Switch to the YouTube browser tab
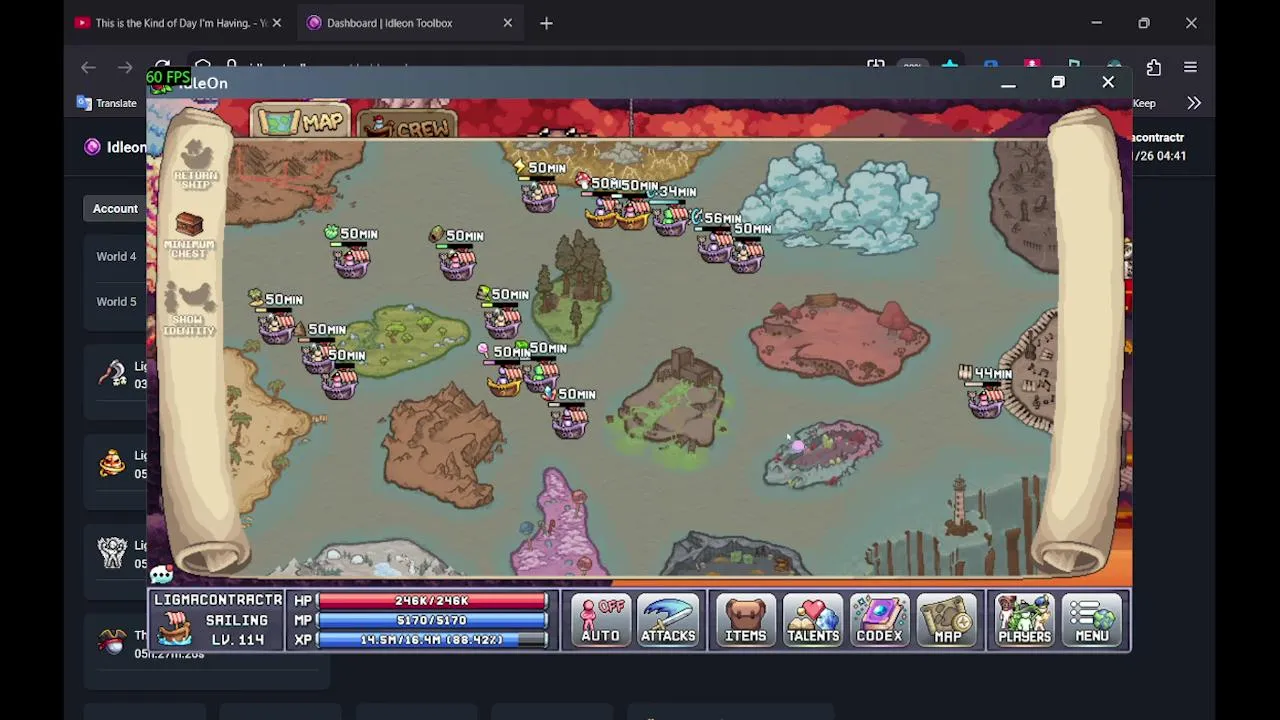This screenshot has width=1280, height=720. pos(180,23)
